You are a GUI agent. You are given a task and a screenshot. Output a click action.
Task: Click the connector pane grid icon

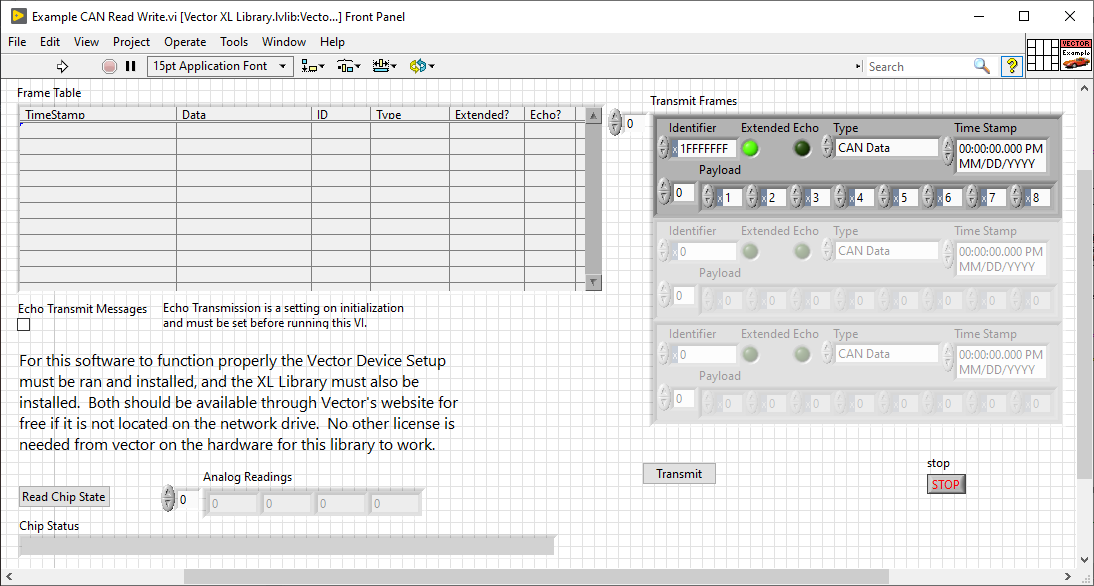tap(1042, 54)
